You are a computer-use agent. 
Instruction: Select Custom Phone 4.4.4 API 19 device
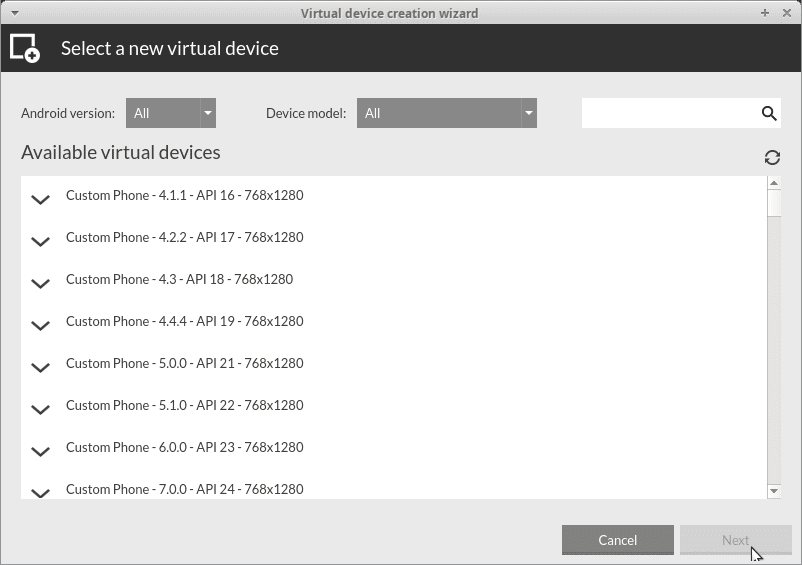pyautogui.click(x=185, y=321)
